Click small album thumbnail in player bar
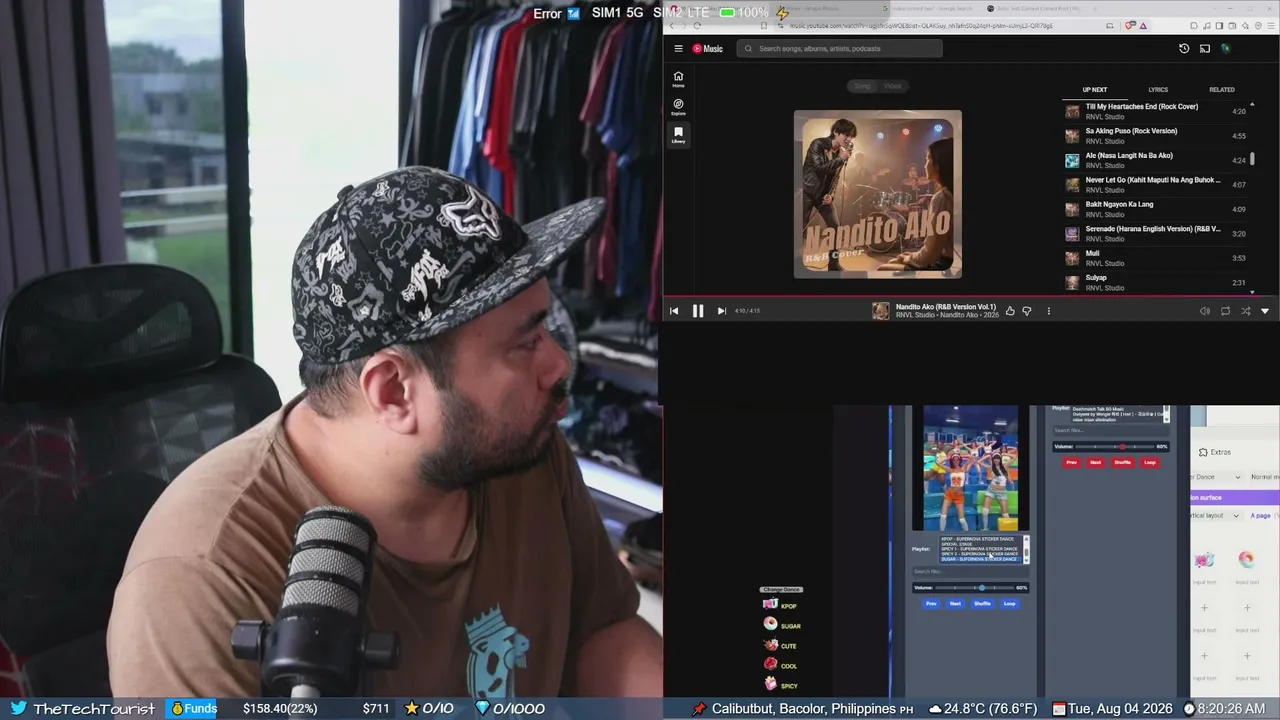This screenshot has height=720, width=1280. coord(880,311)
